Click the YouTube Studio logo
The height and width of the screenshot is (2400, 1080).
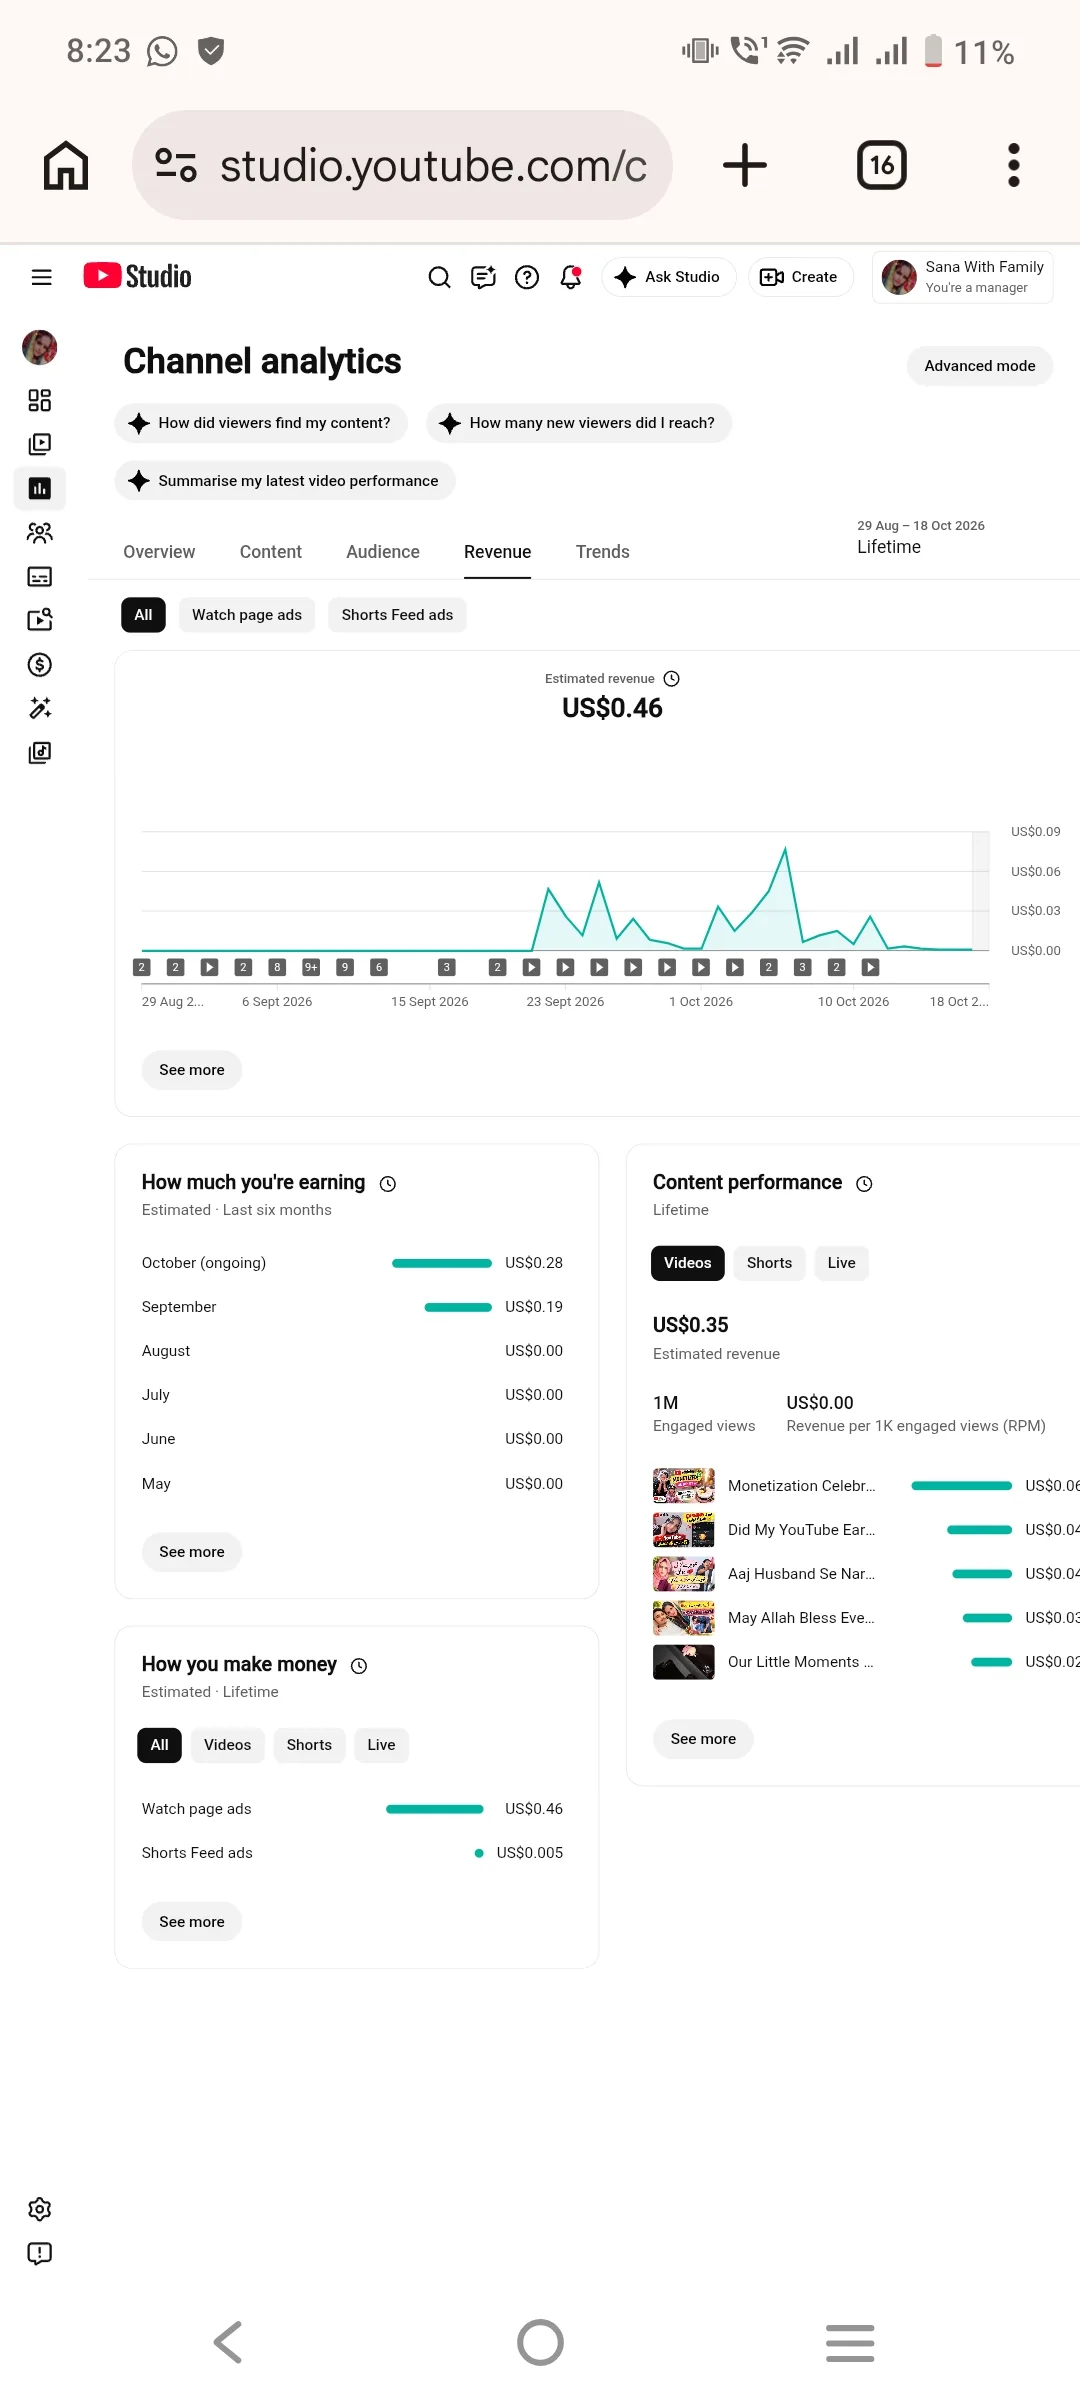pyautogui.click(x=137, y=276)
